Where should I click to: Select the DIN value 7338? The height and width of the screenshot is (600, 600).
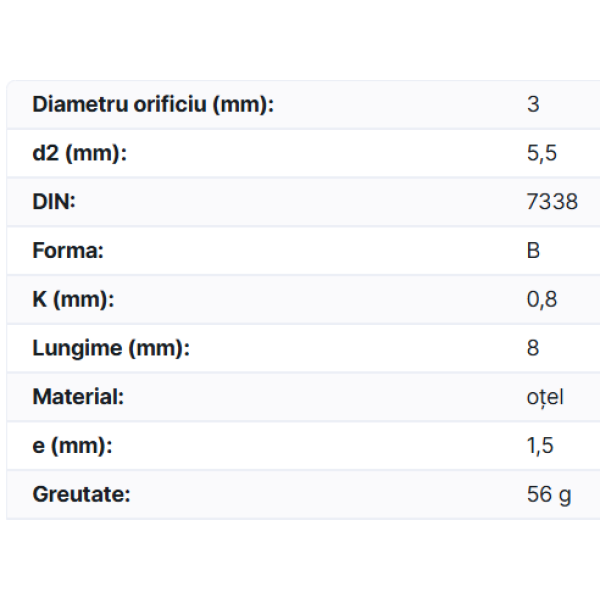(x=552, y=201)
